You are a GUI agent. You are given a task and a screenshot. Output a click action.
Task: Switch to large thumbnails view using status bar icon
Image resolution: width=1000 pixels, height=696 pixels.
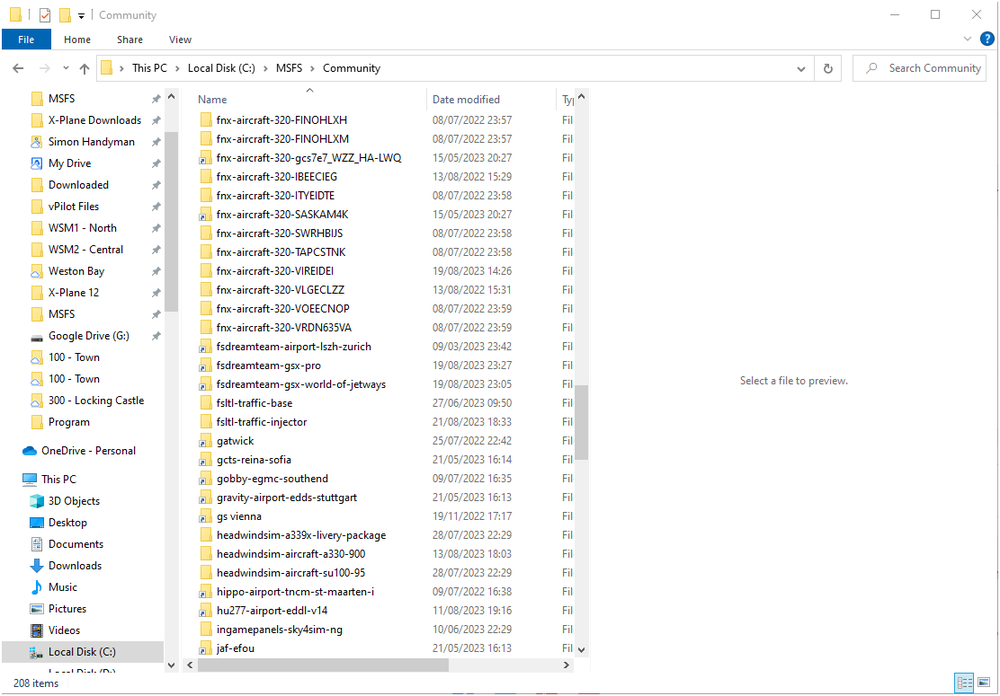[x=984, y=683]
